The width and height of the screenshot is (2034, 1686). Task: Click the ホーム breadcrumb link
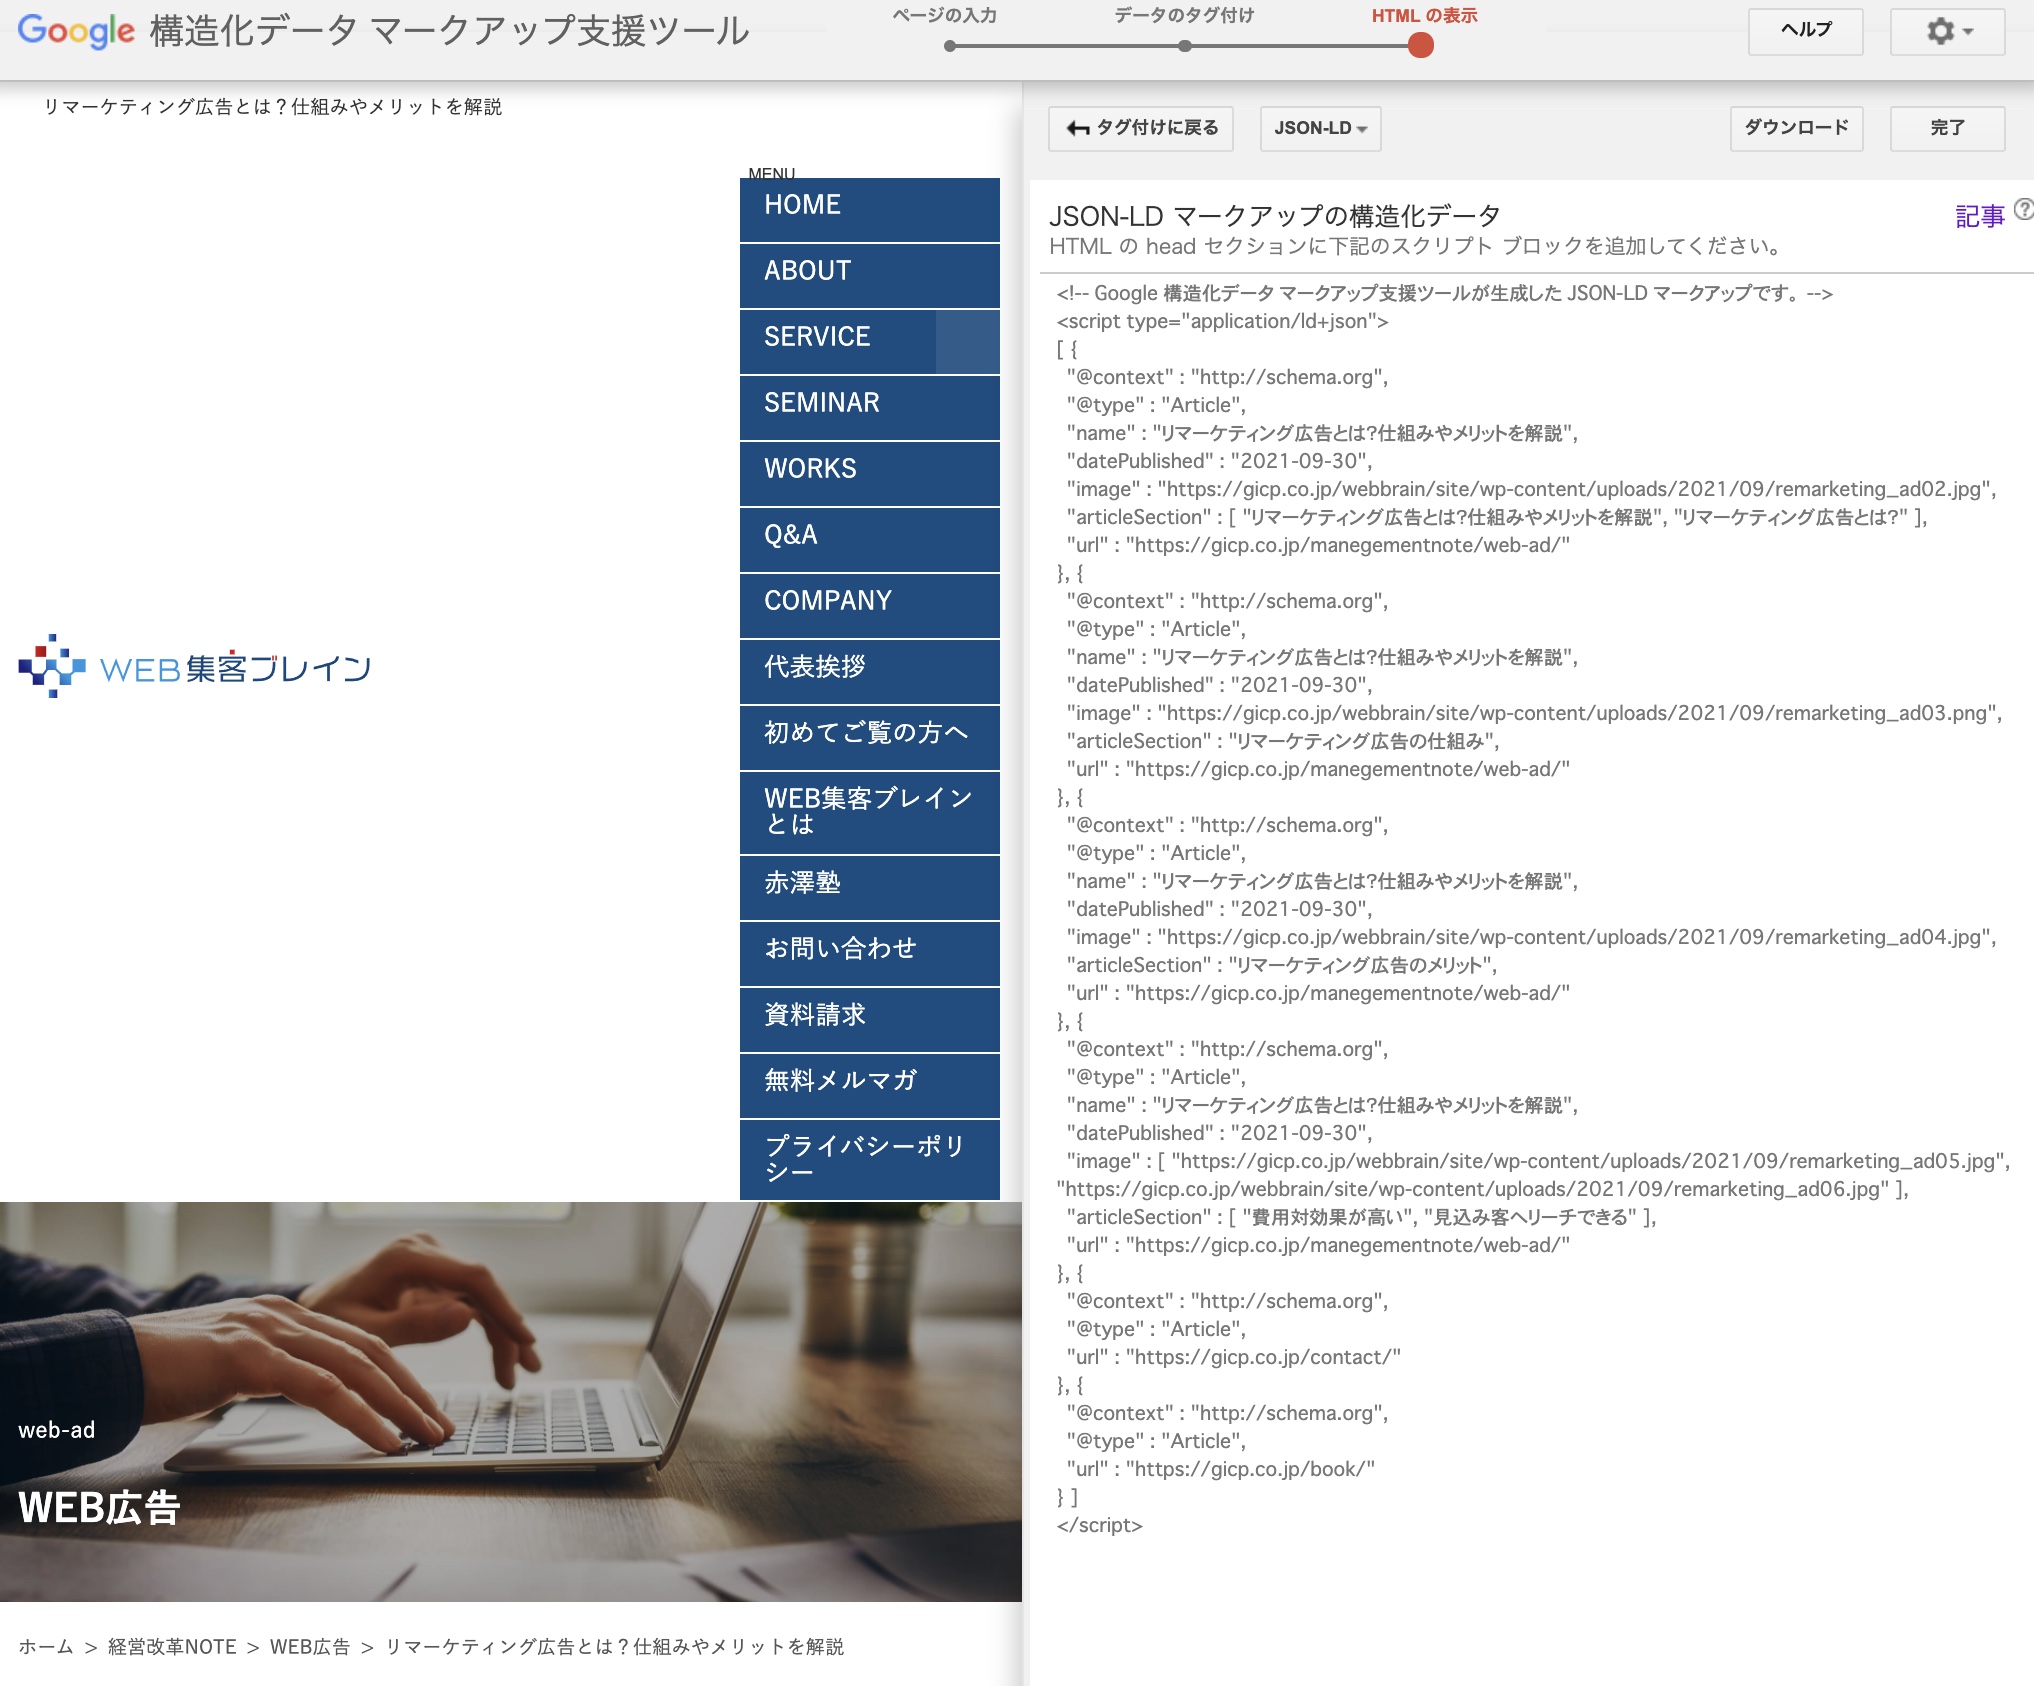pyautogui.click(x=46, y=1646)
